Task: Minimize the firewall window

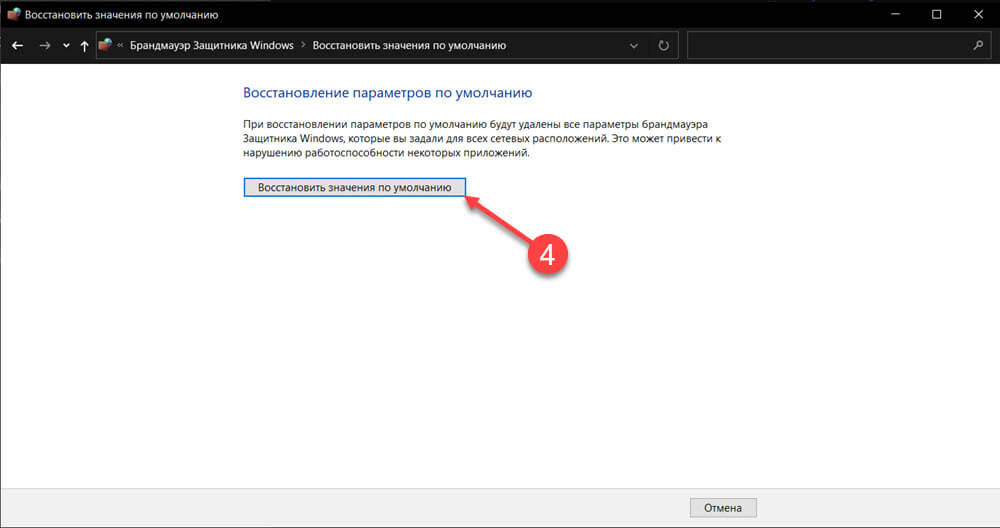Action: coord(895,14)
